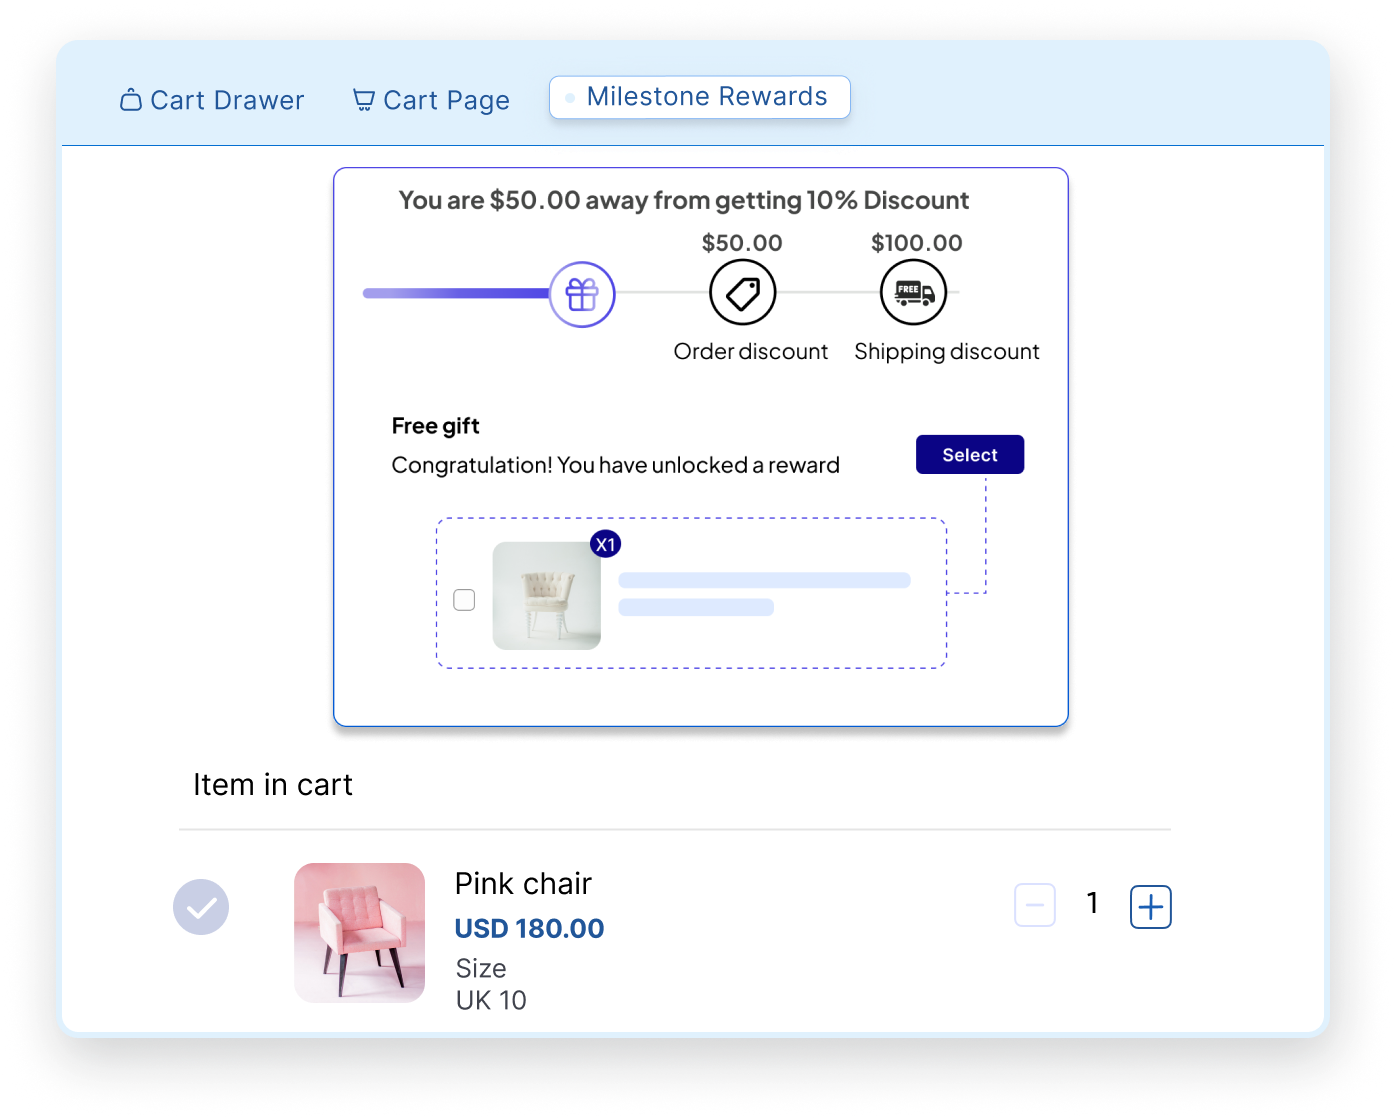1394x1118 pixels.
Task: Click the X1 quantity badge
Action: coord(605,544)
